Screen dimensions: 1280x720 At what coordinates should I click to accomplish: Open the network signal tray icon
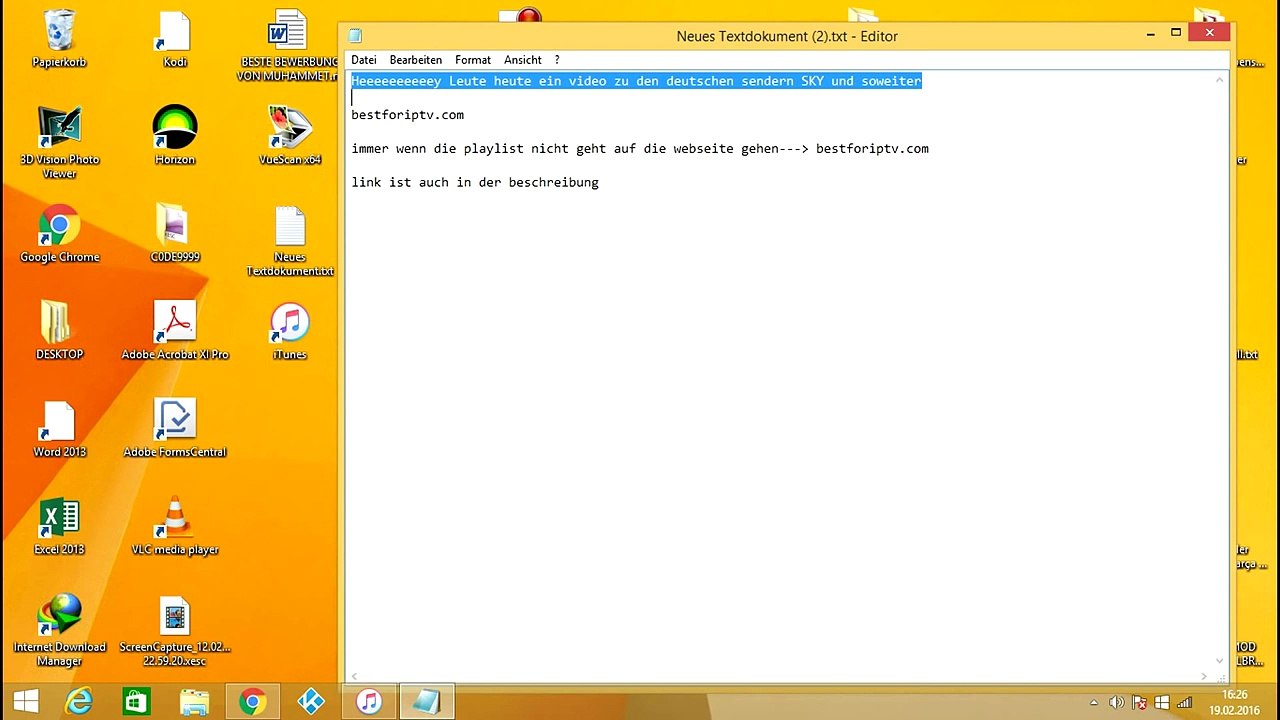pos(1186,702)
